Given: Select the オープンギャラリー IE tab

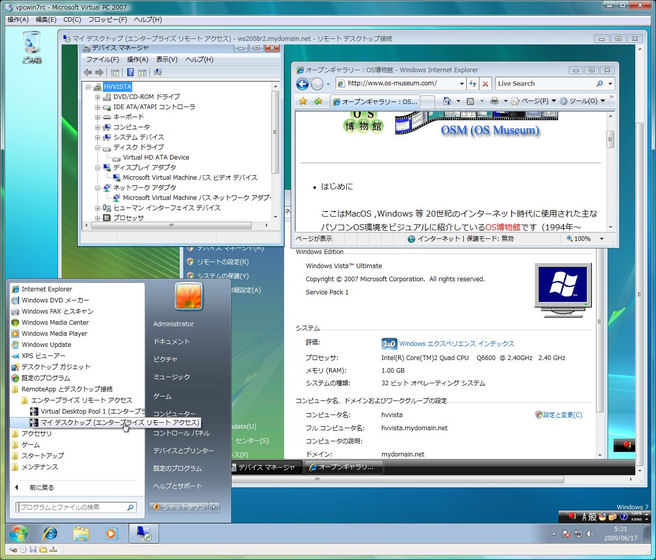Looking at the screenshot, I should tap(374, 101).
